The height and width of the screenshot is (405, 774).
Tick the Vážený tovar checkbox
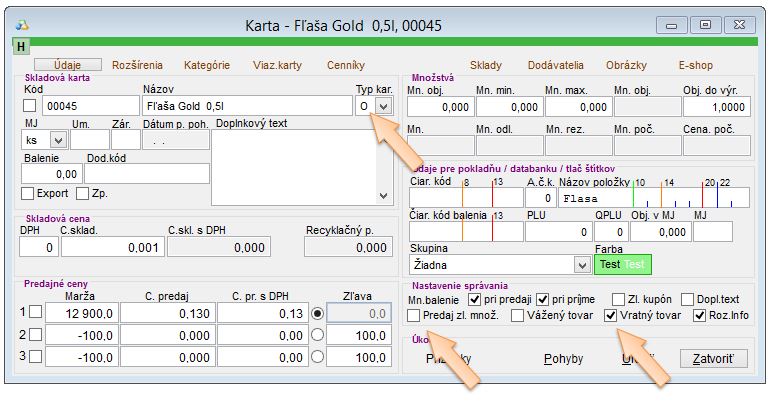click(x=517, y=316)
